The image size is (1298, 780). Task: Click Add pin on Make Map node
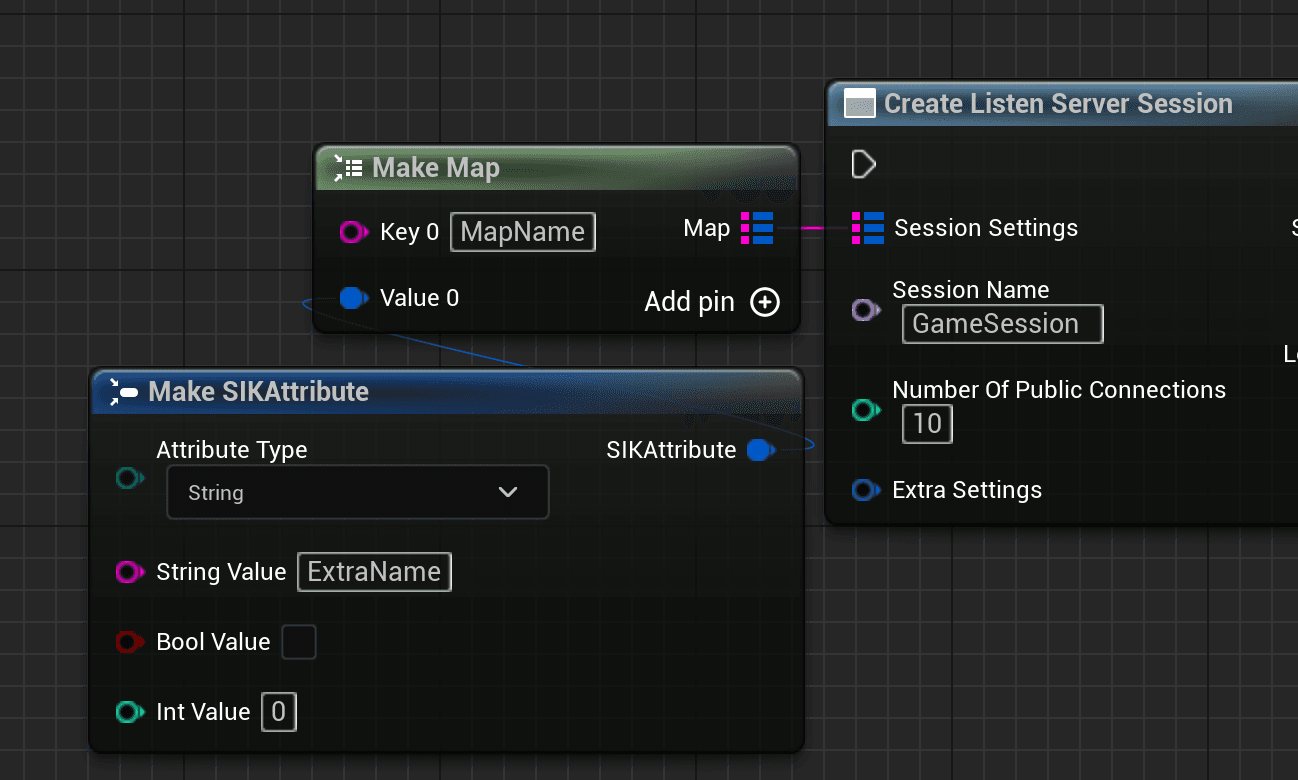pos(765,301)
